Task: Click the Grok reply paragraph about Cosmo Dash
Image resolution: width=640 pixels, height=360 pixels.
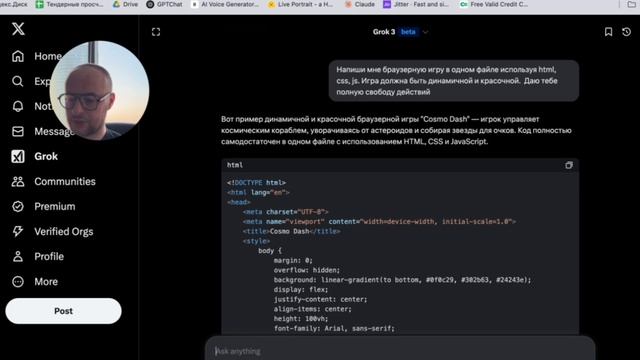Action: click(396, 130)
